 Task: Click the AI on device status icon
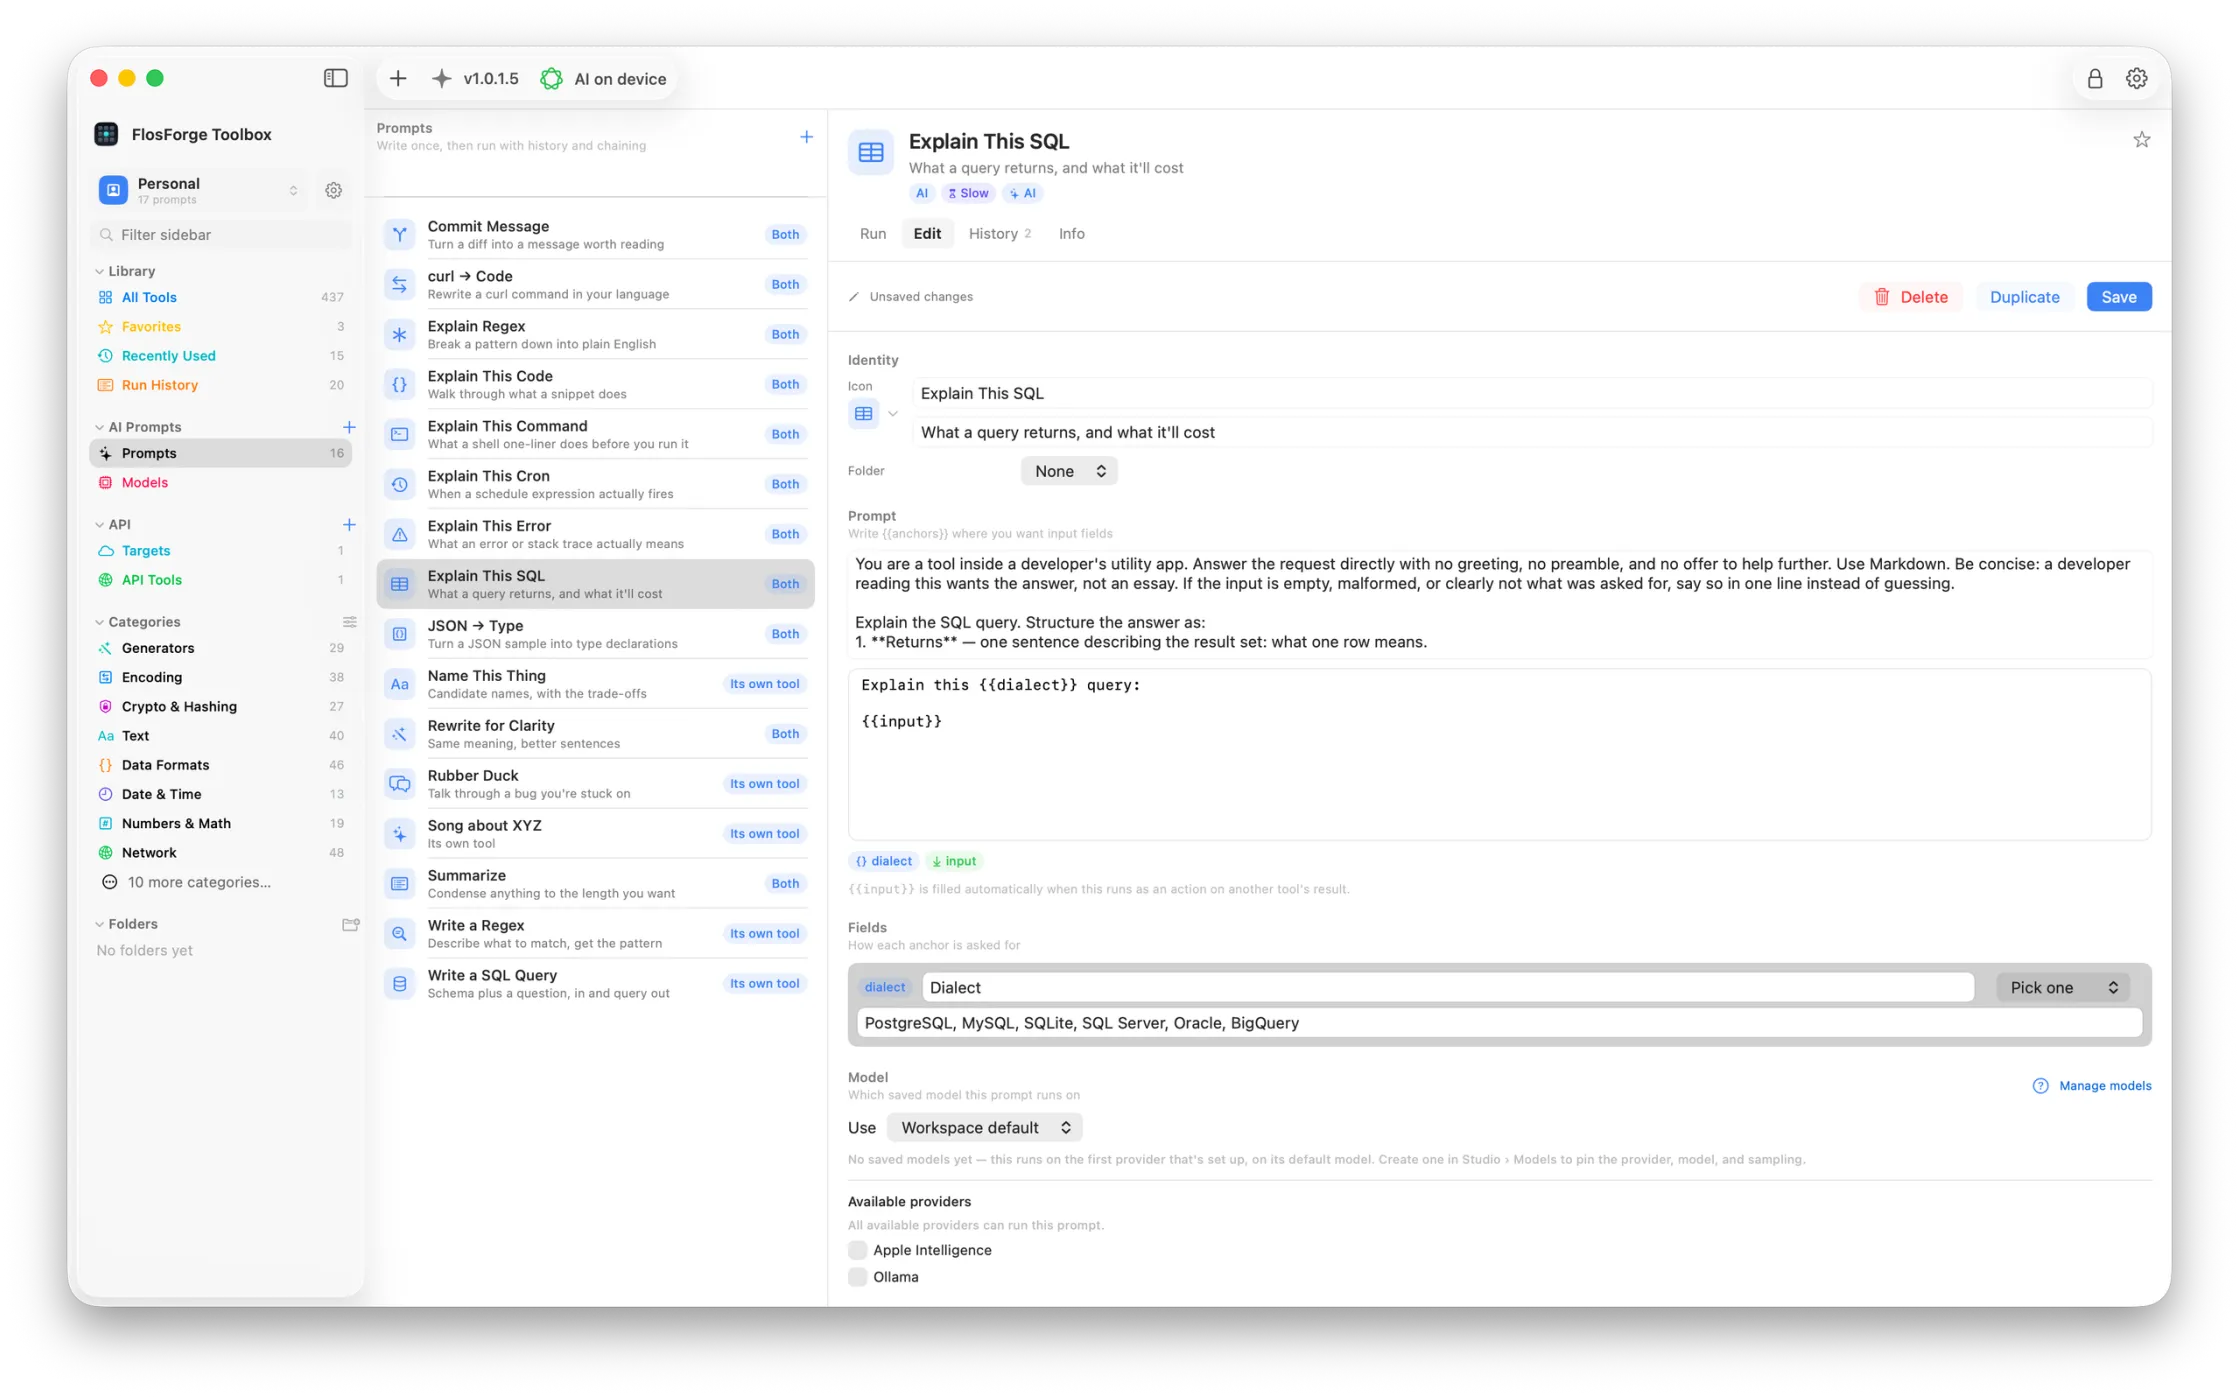pos(551,78)
